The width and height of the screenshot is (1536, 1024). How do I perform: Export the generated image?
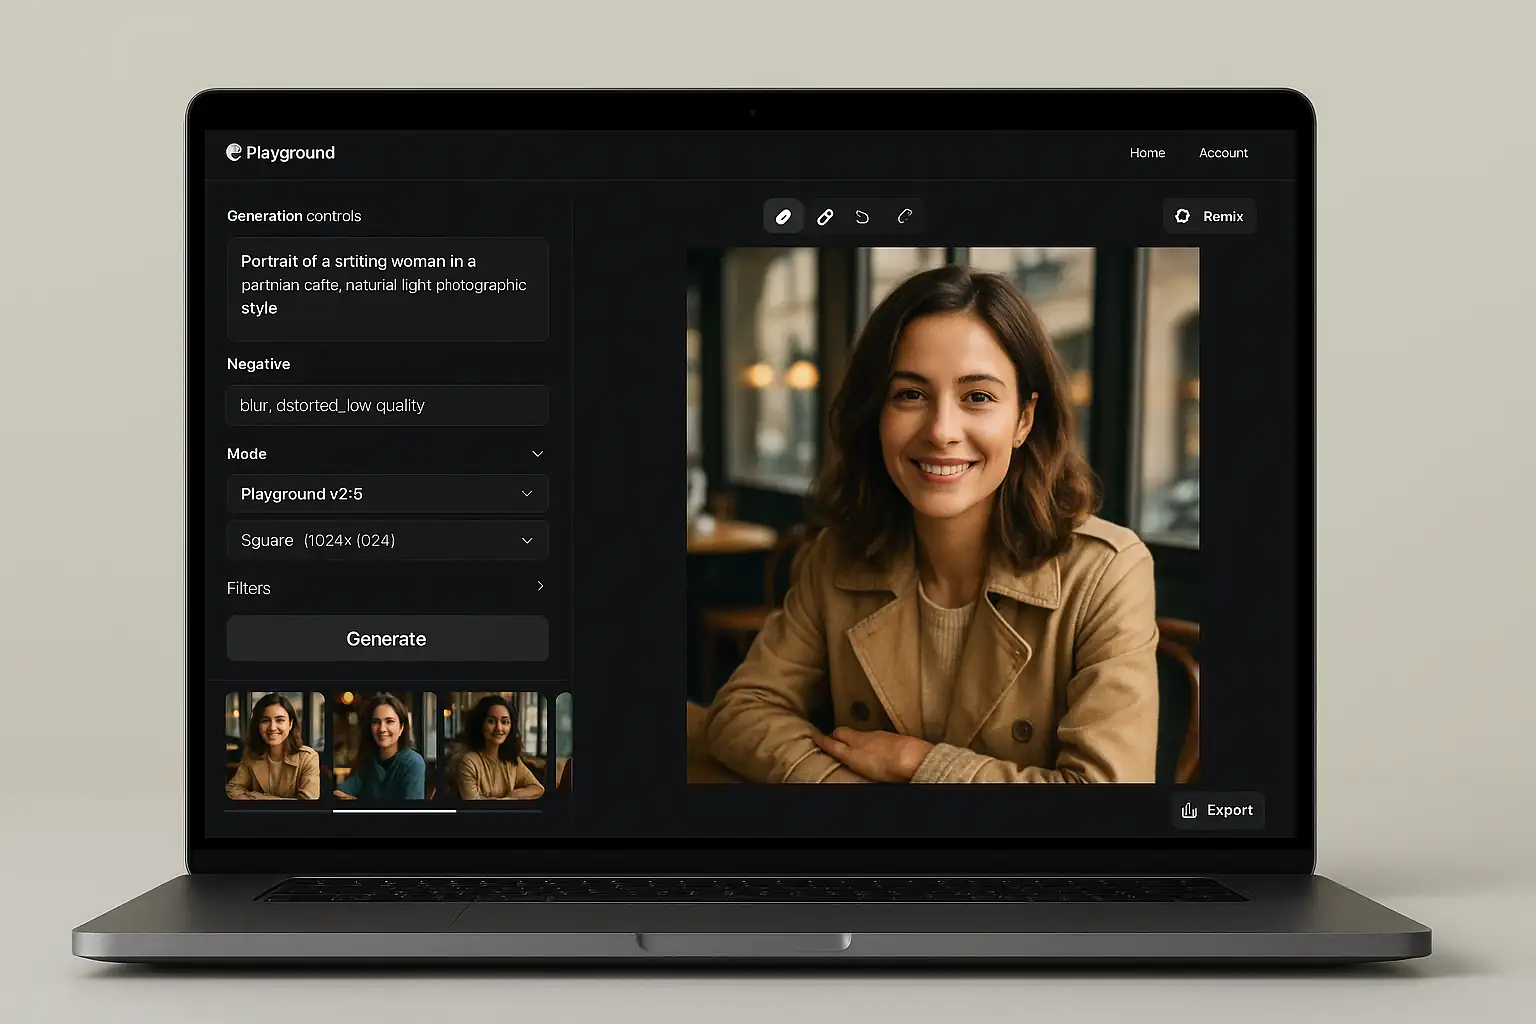coord(1217,810)
